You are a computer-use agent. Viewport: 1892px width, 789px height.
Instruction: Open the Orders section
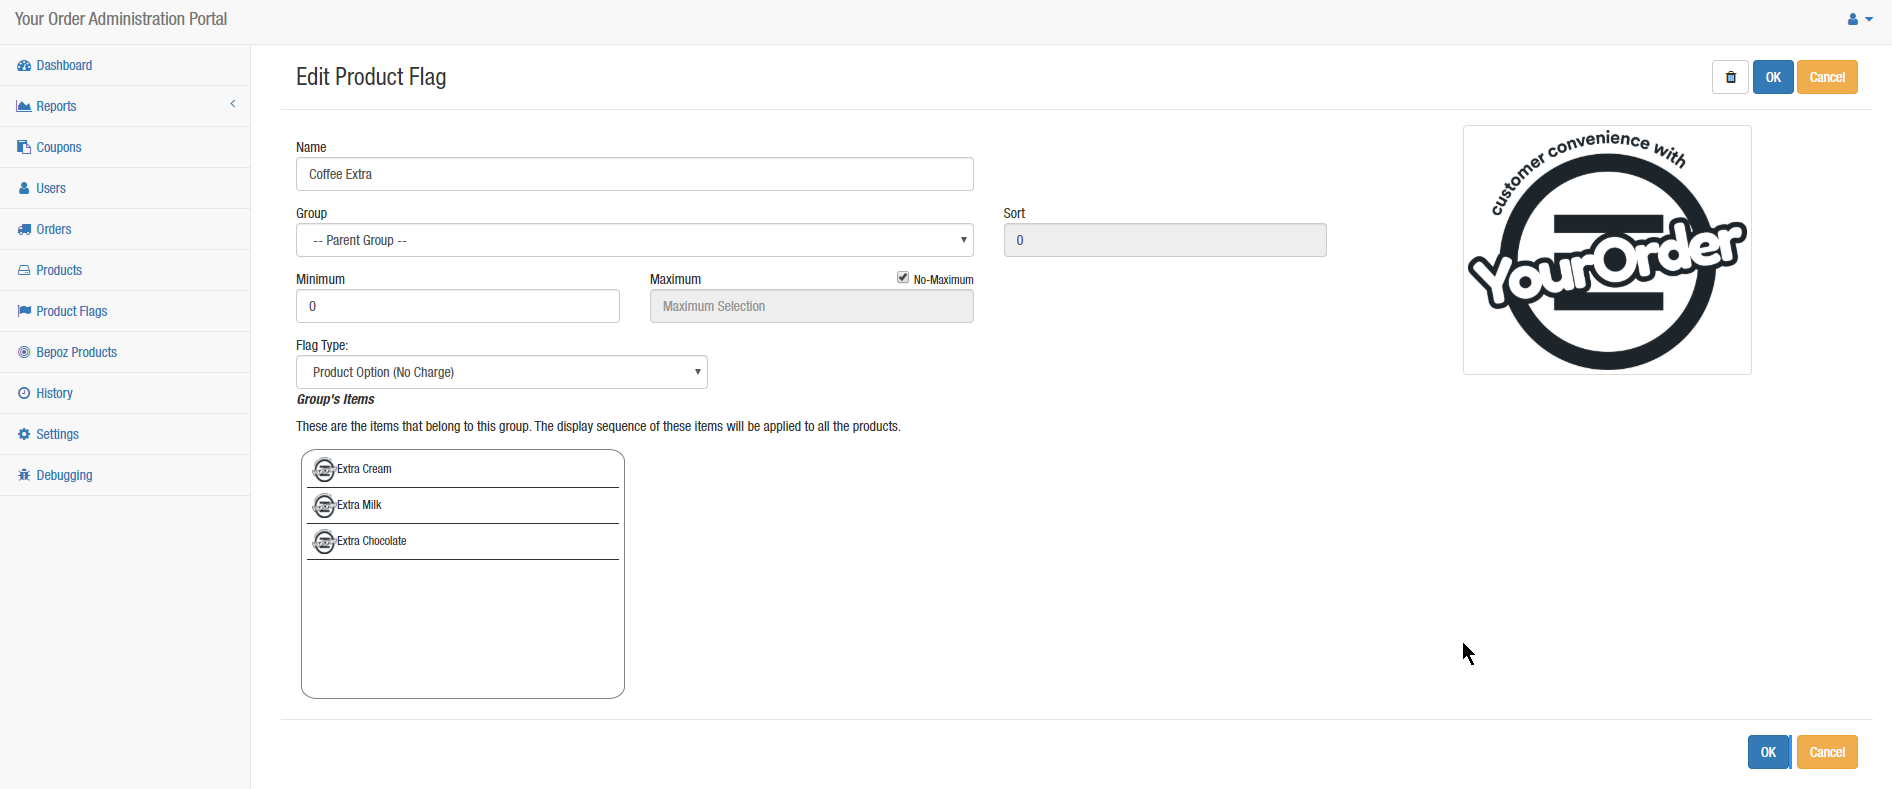(54, 230)
